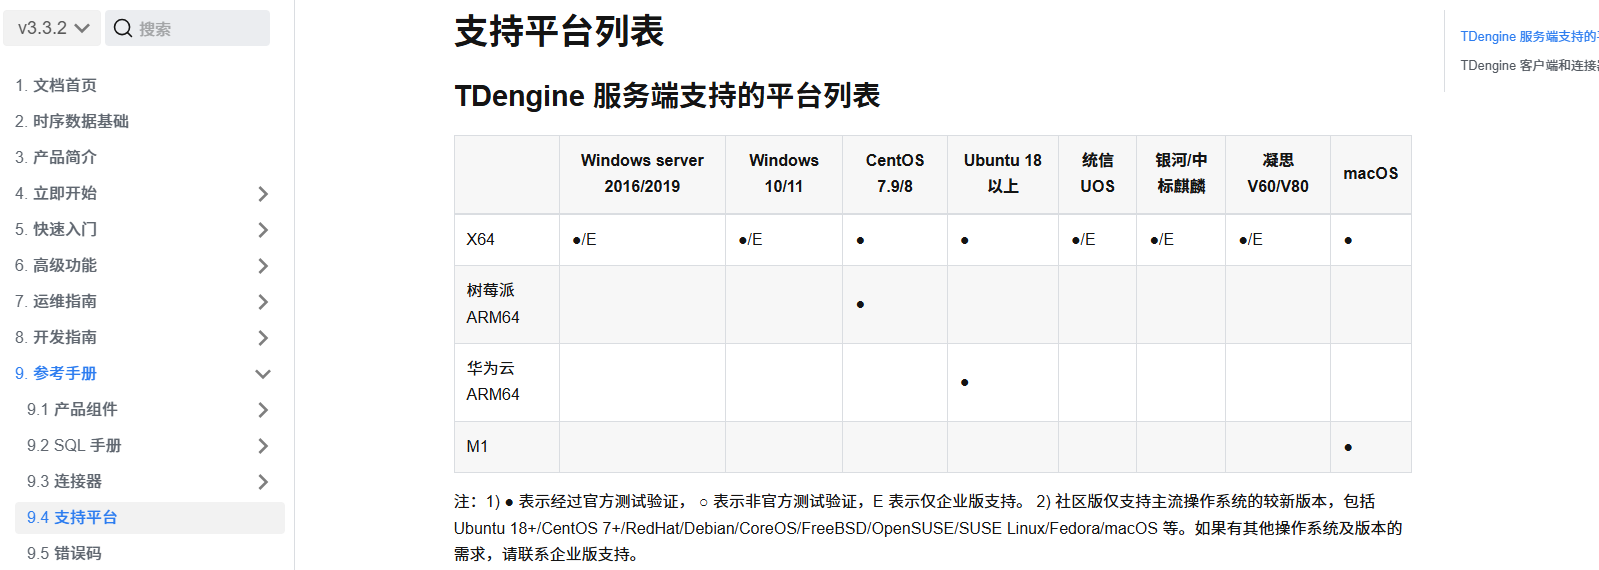The height and width of the screenshot is (570, 1599).
Task: Select 9.4 支持平台 menu item
Action: (72, 517)
